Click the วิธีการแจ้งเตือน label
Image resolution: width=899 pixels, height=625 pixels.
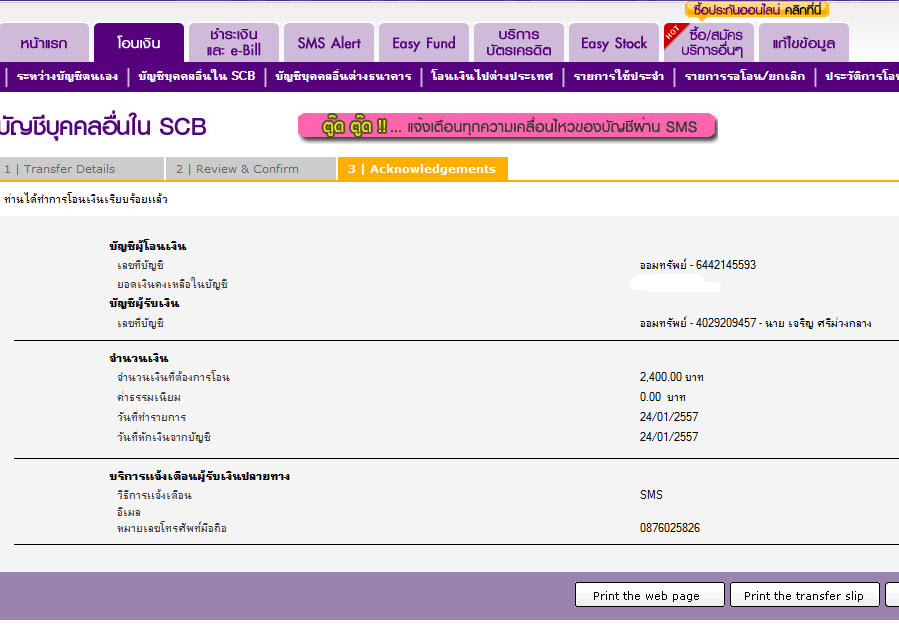click(154, 495)
